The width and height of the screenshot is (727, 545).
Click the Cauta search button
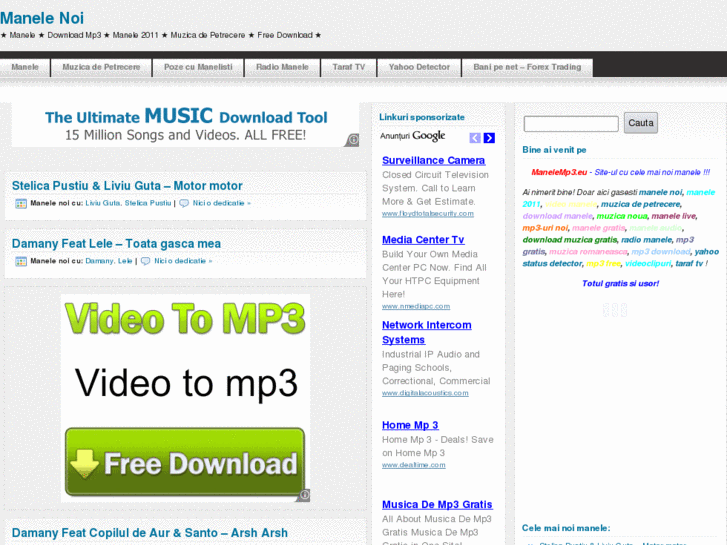[641, 123]
